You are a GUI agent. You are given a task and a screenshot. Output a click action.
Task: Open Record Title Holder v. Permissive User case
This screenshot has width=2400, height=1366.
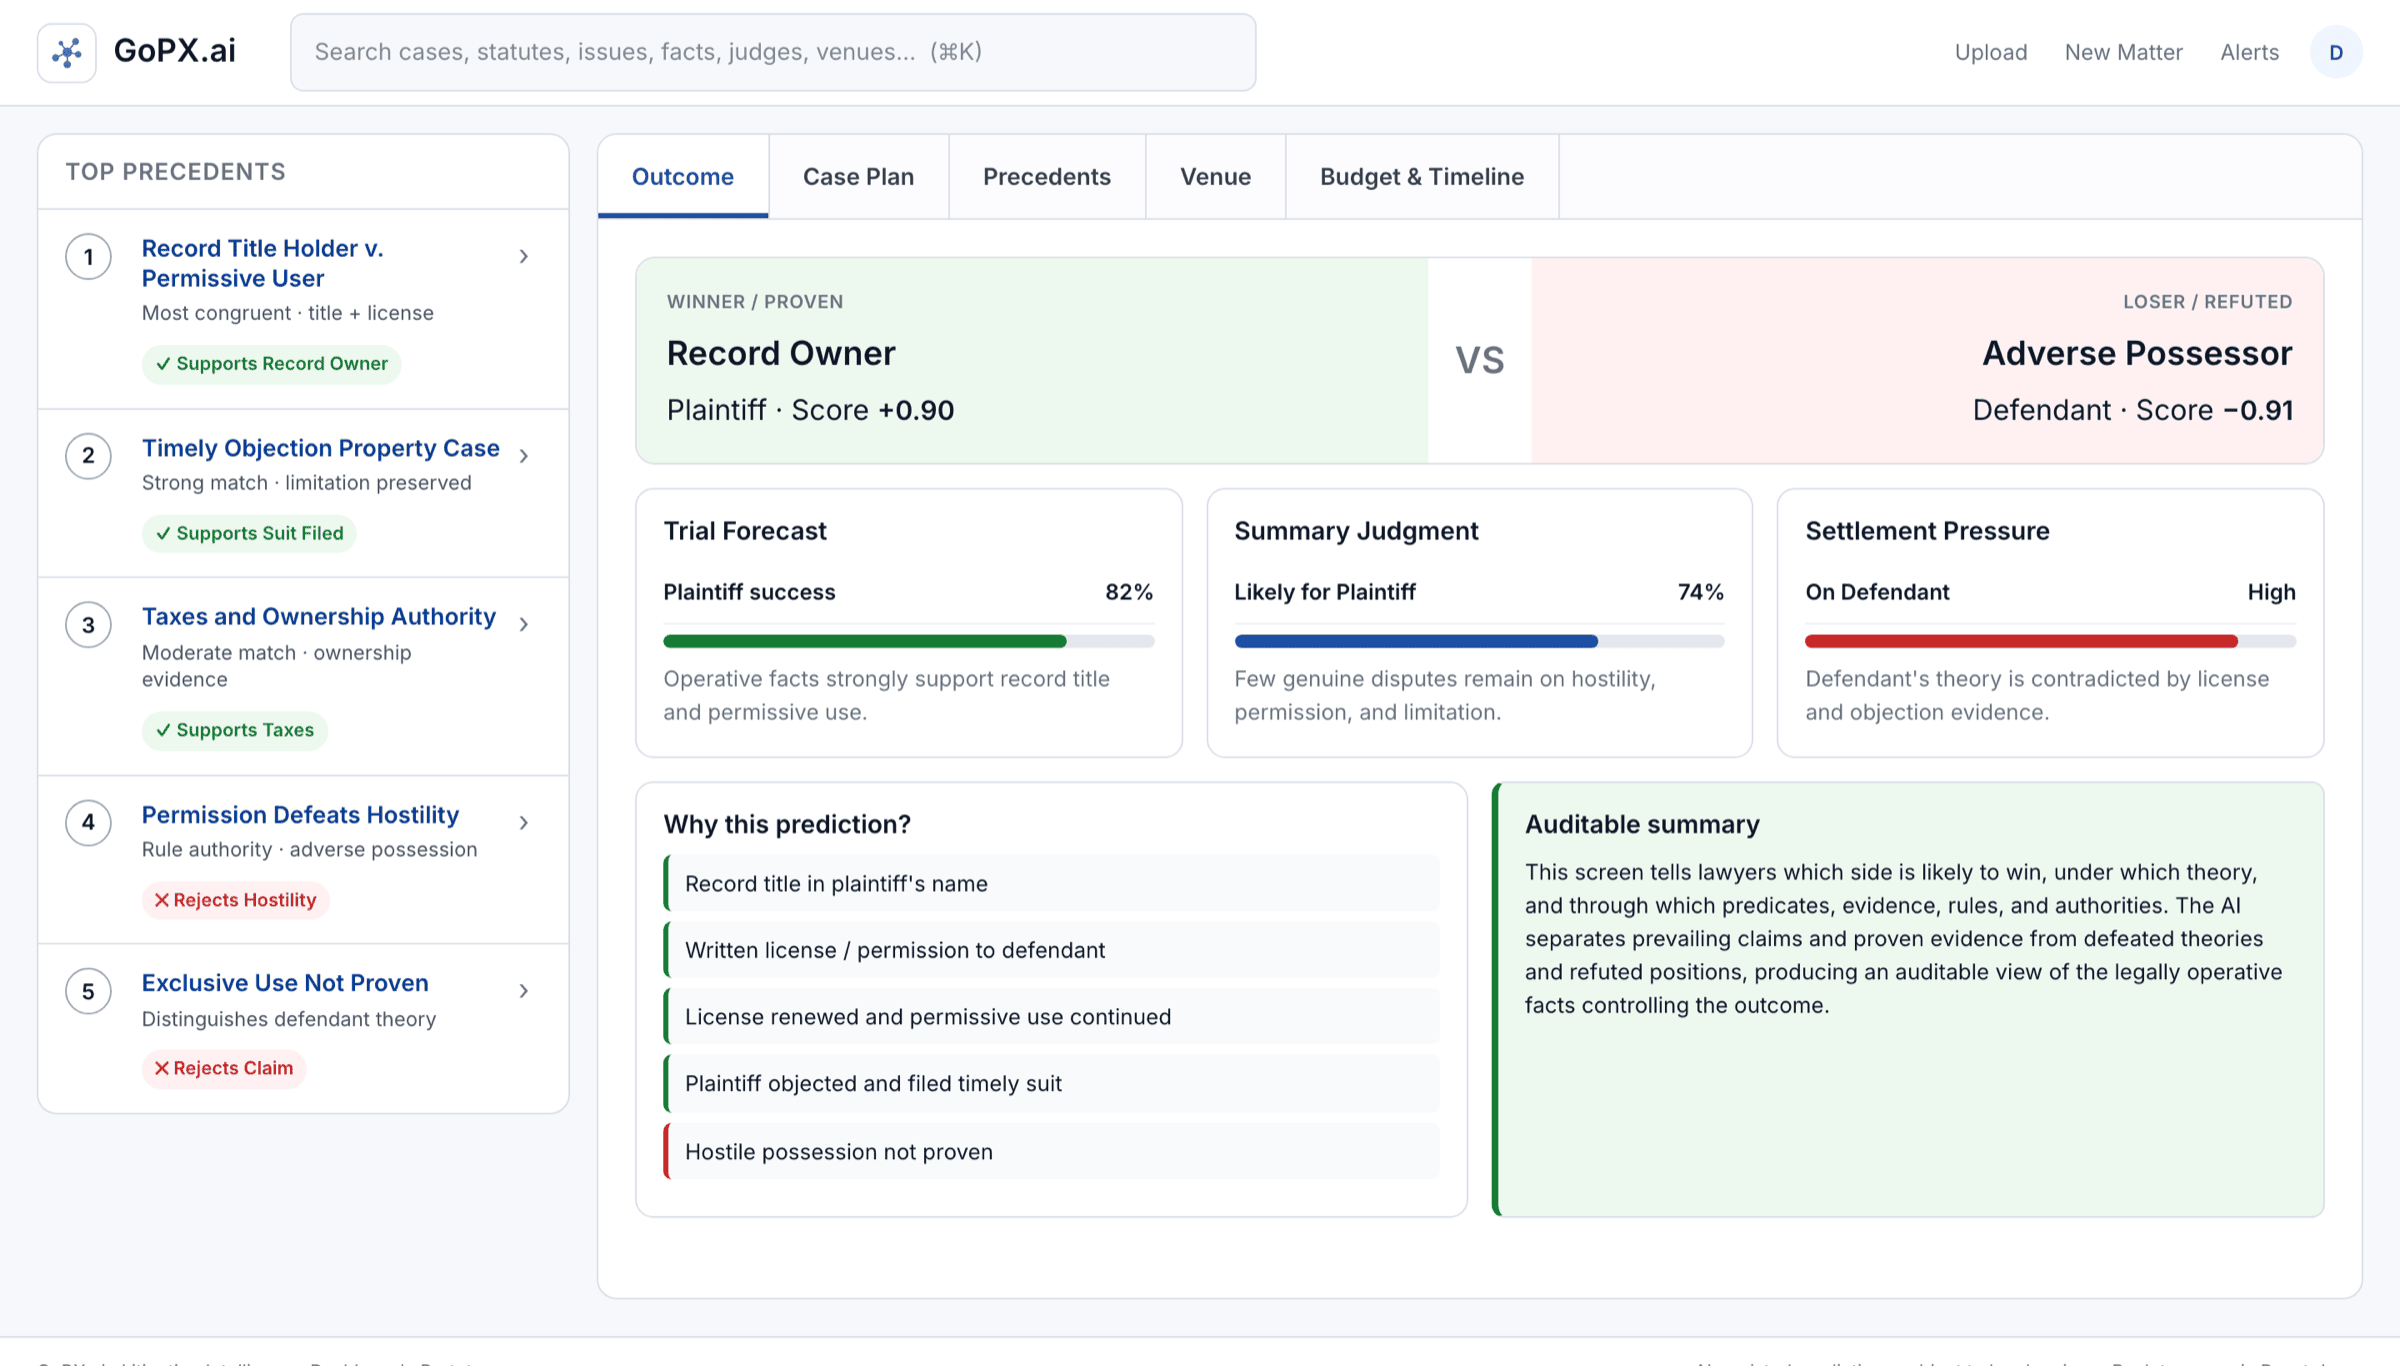262,263
